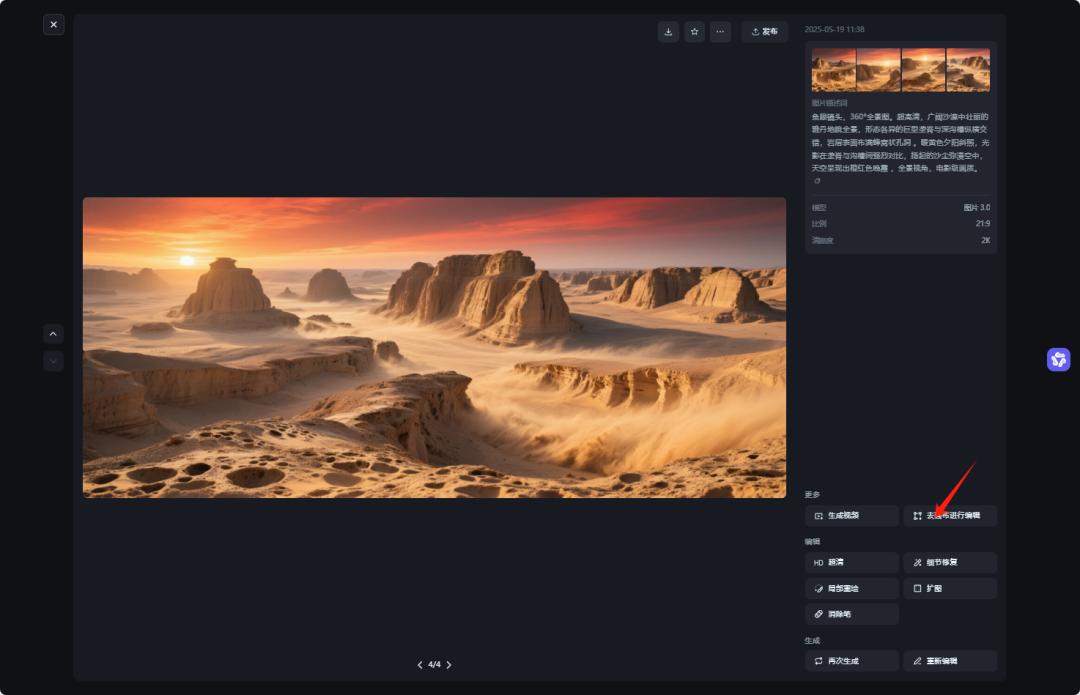This screenshot has height=695, width=1080.
Task: Apply HD 超清 upscaling
Action: (852, 563)
